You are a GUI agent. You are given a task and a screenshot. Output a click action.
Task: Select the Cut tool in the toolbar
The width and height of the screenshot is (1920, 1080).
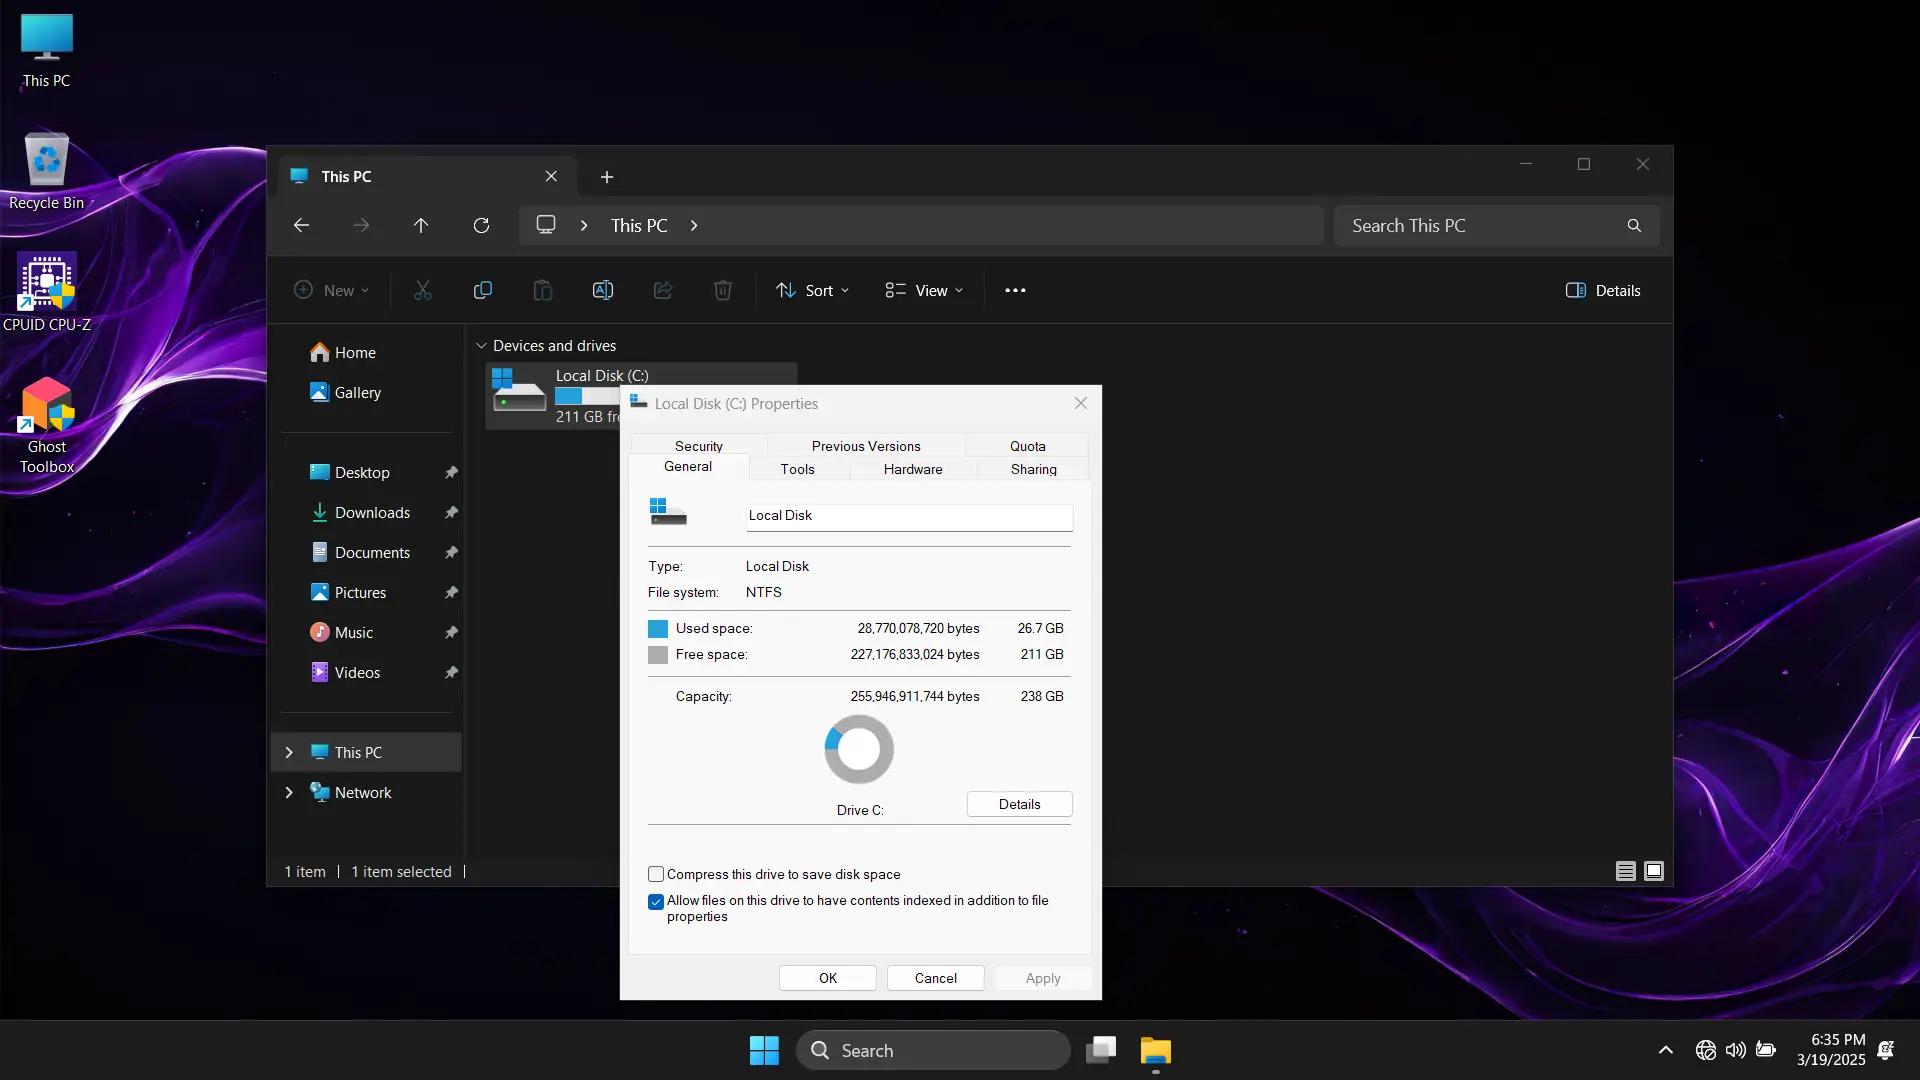pos(421,290)
